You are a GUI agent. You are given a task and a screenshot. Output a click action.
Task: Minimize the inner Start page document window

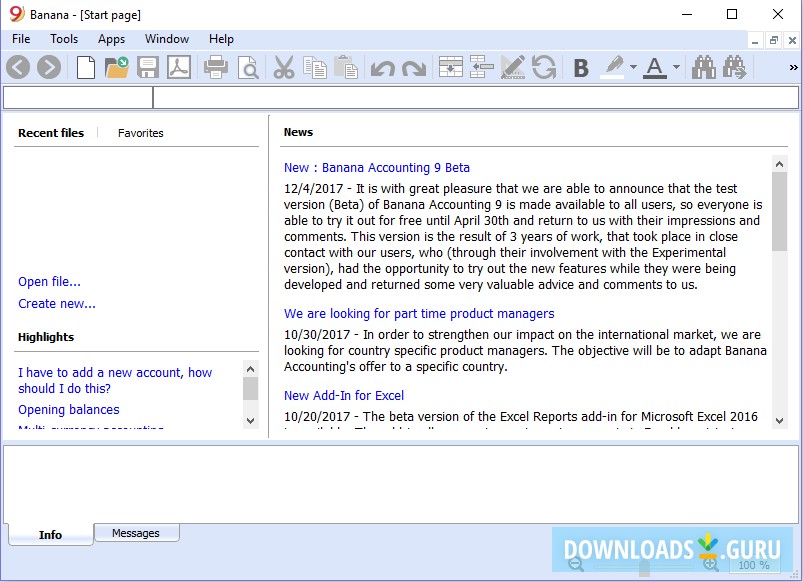tap(755, 40)
